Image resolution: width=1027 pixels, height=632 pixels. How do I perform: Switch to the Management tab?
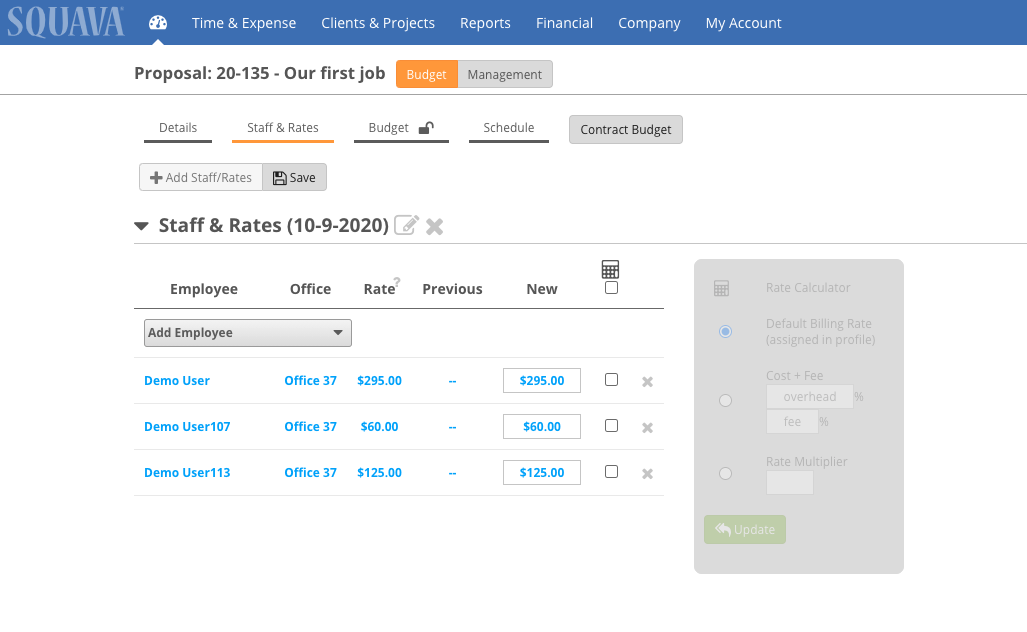504,74
